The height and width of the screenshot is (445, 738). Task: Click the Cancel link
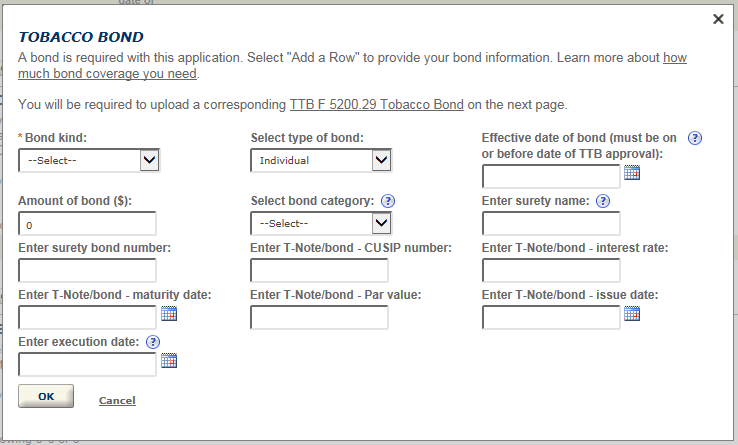[117, 401]
